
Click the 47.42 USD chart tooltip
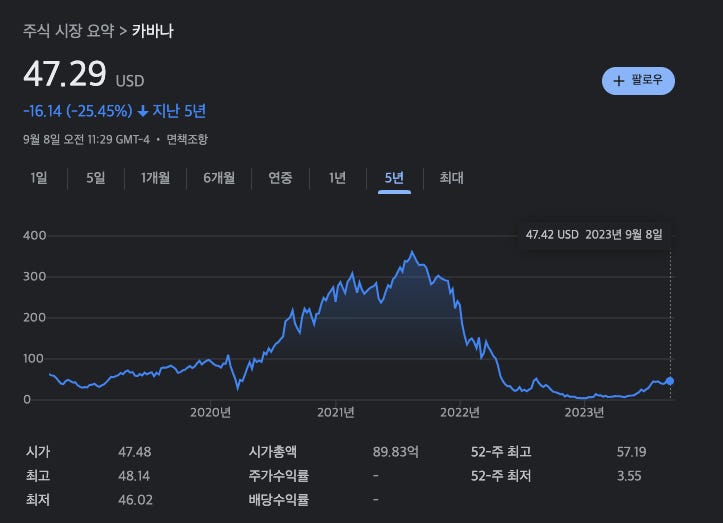(x=594, y=234)
